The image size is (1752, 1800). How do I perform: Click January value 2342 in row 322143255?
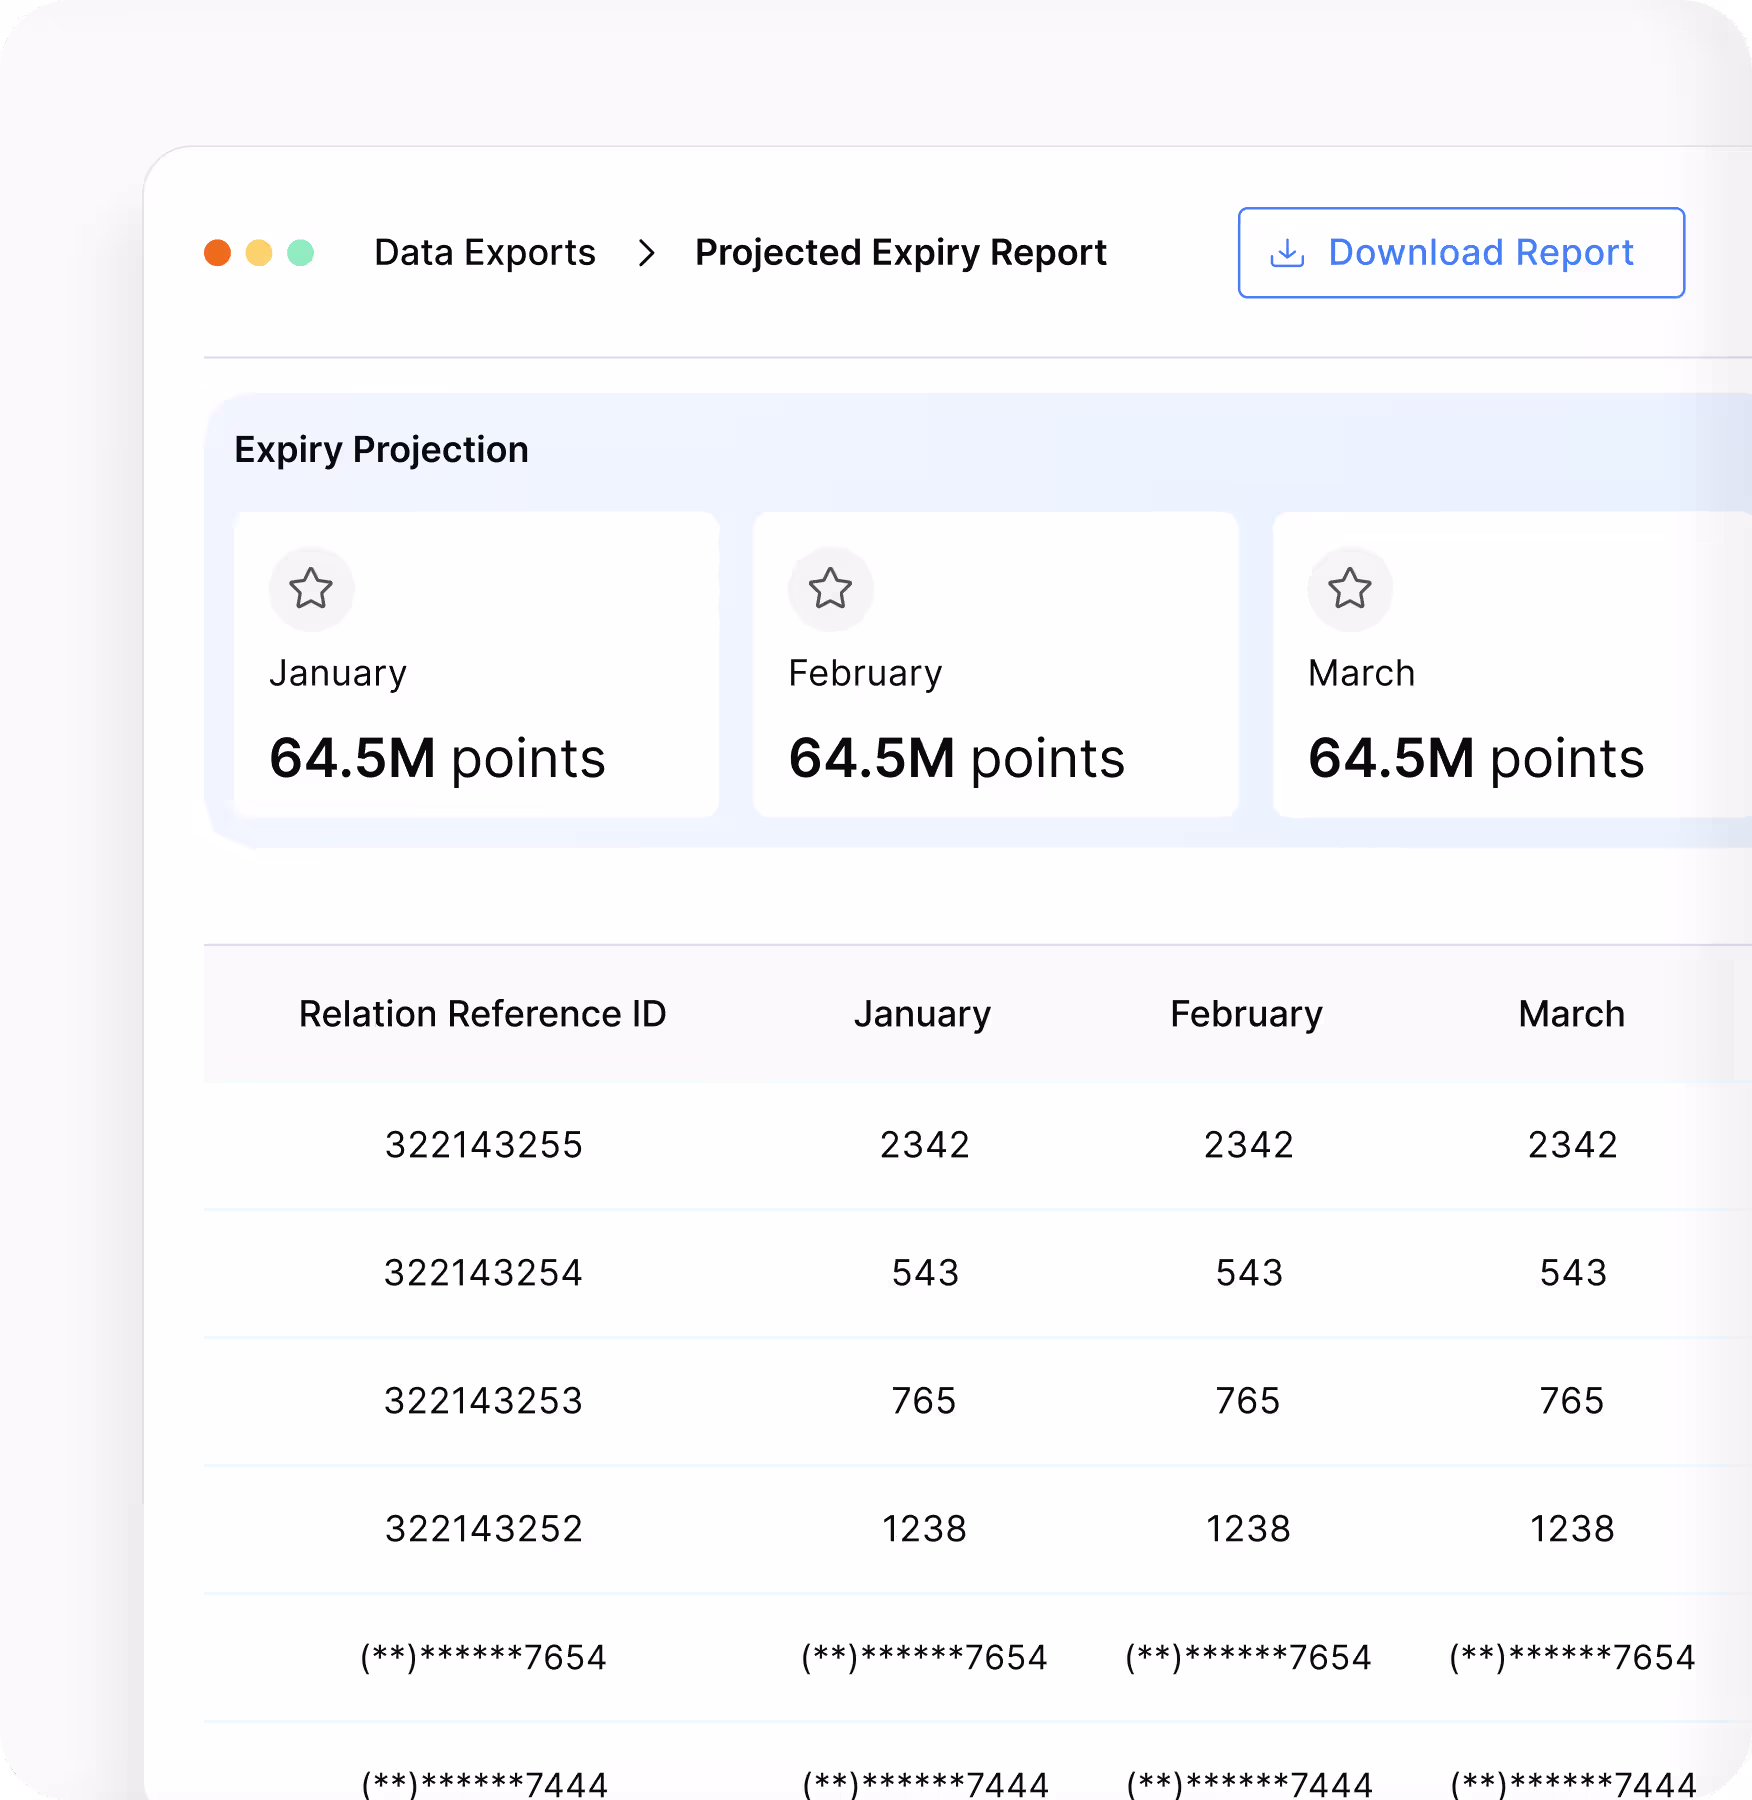(x=925, y=1145)
